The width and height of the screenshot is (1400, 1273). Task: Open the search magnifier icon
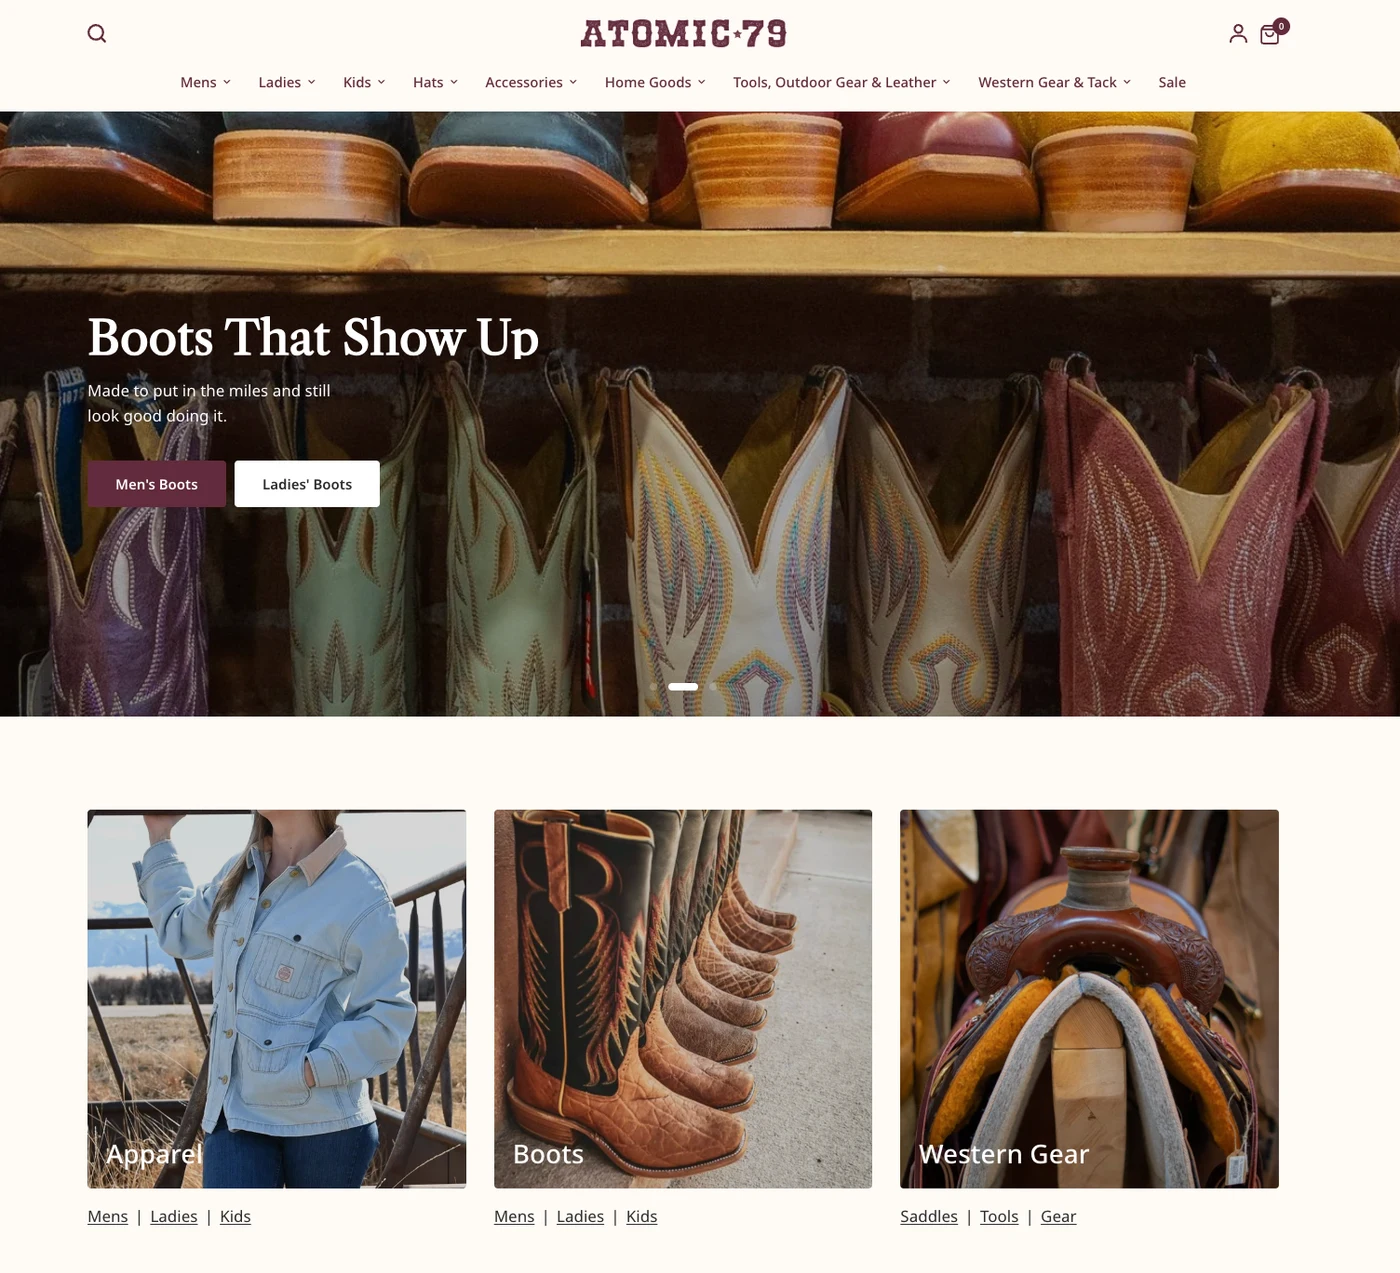tap(97, 33)
